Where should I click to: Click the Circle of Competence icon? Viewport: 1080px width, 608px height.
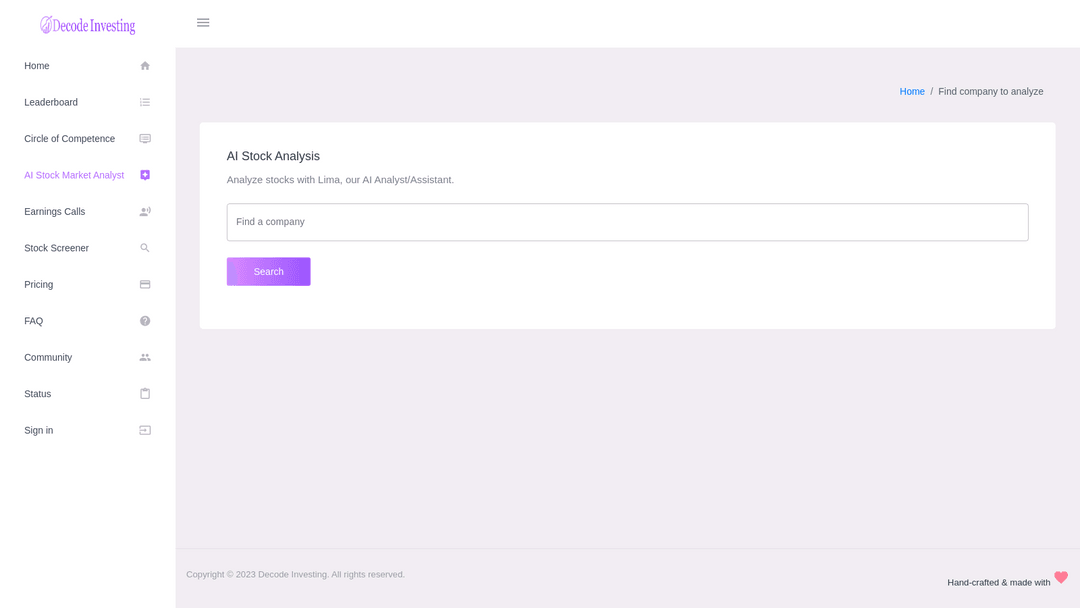[145, 139]
